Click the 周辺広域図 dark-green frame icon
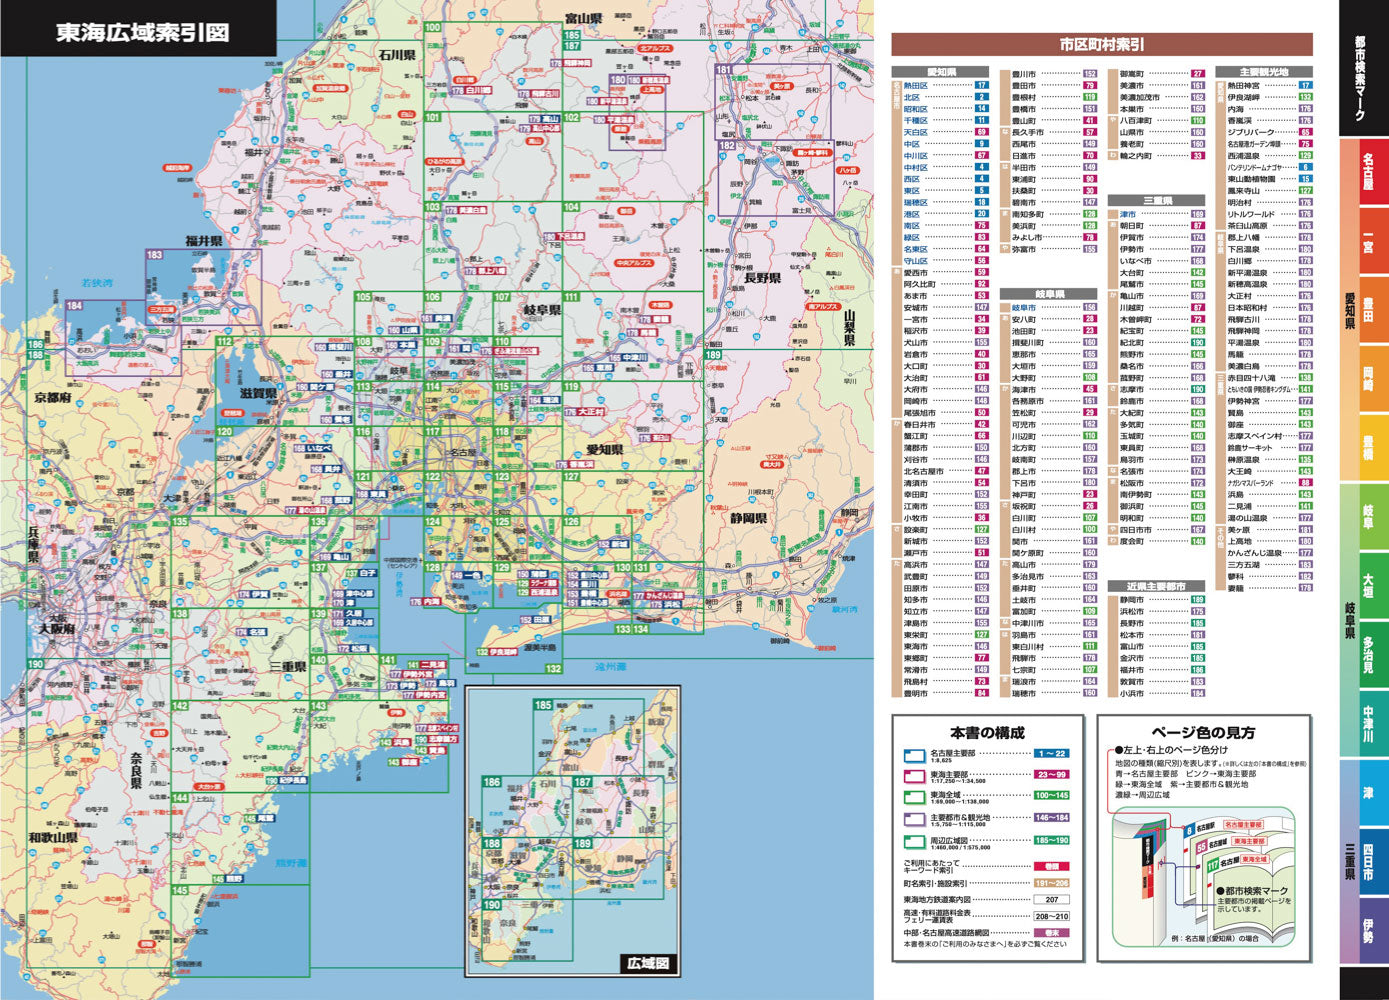Viewport: 1389px width, 1000px height. pos(915,840)
